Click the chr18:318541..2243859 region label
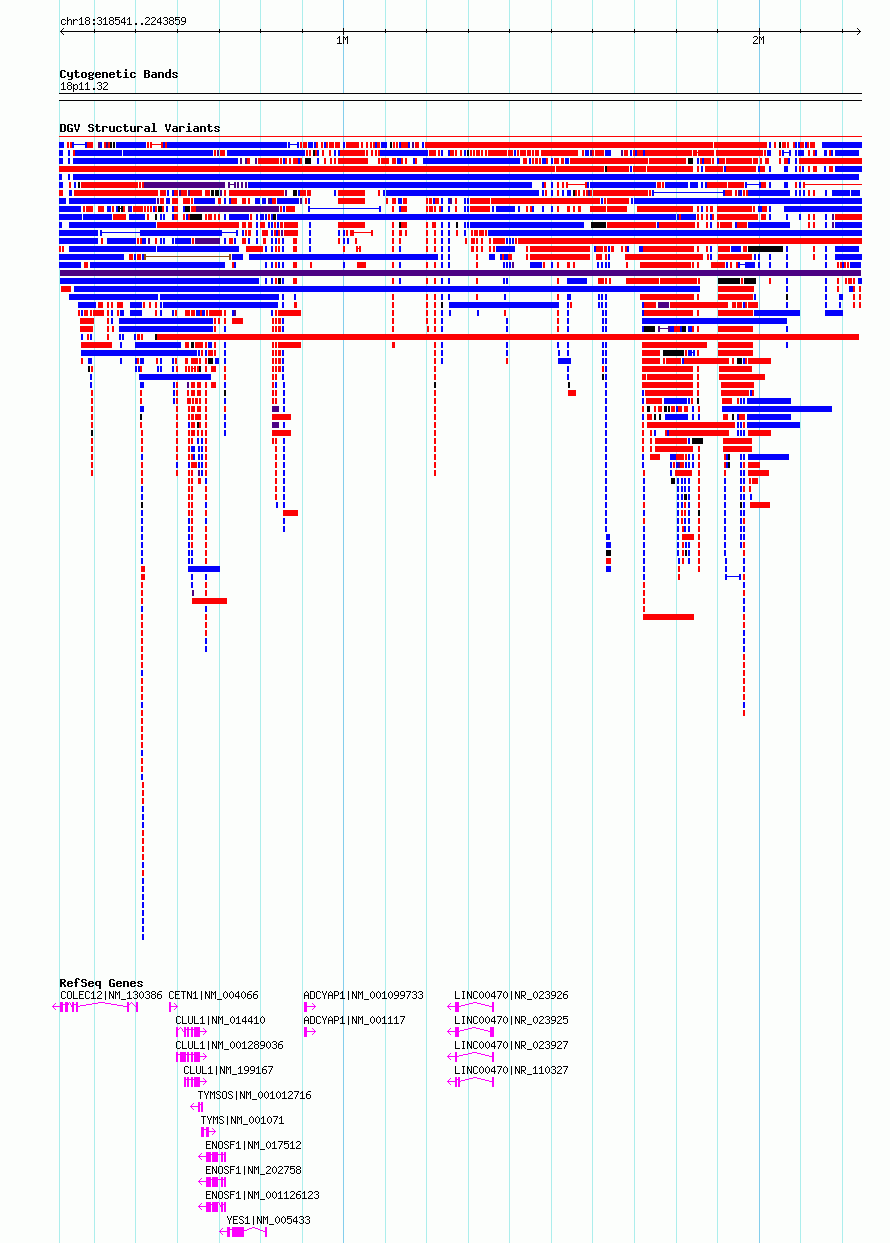 123,21
